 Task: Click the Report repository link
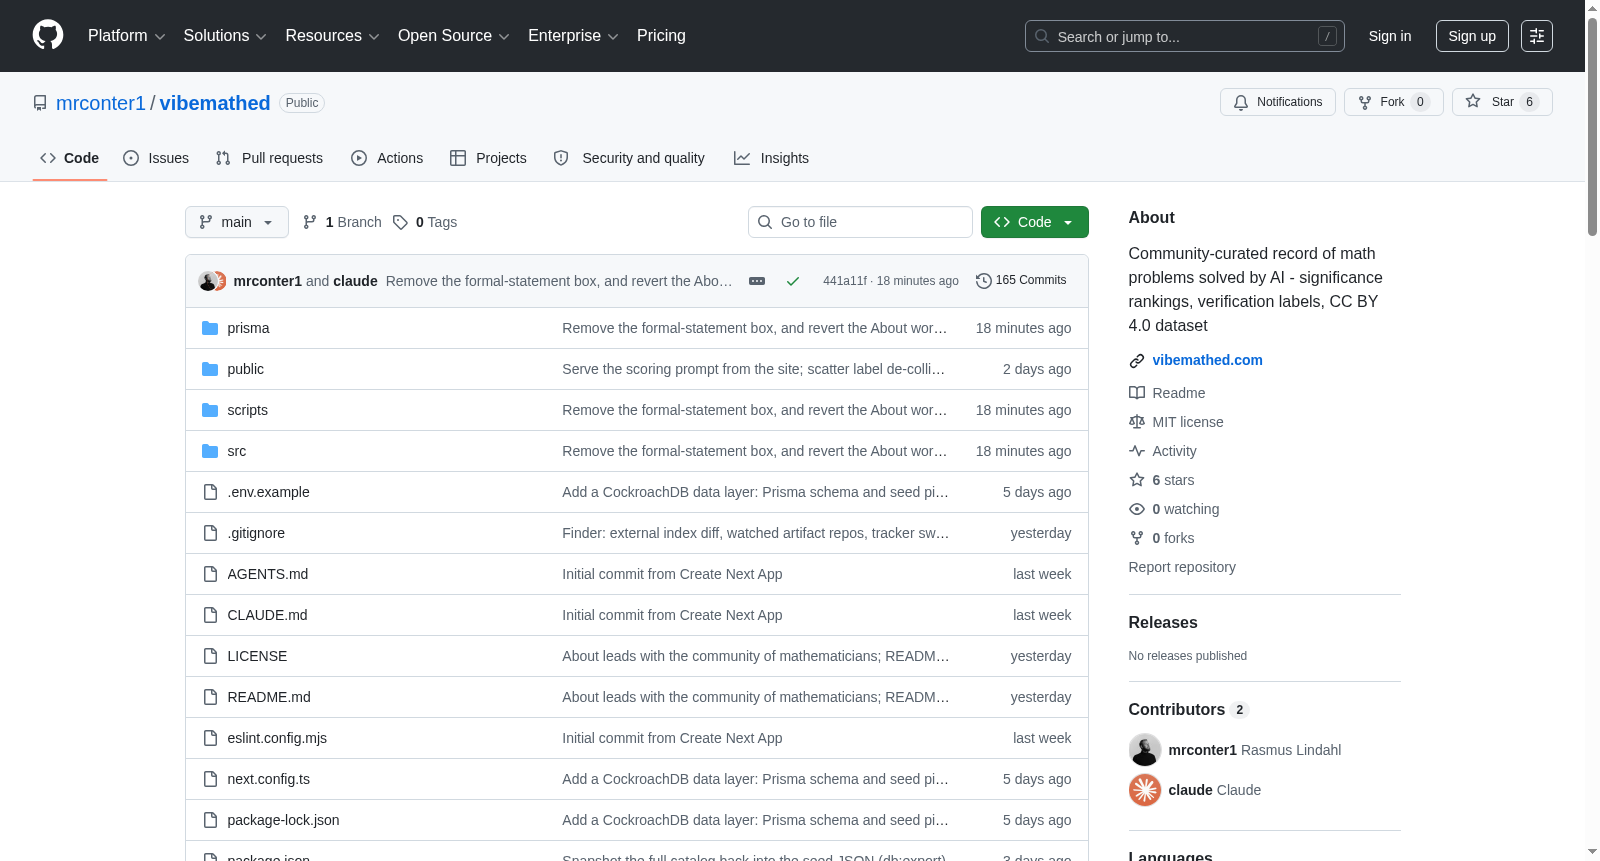coord(1182,567)
